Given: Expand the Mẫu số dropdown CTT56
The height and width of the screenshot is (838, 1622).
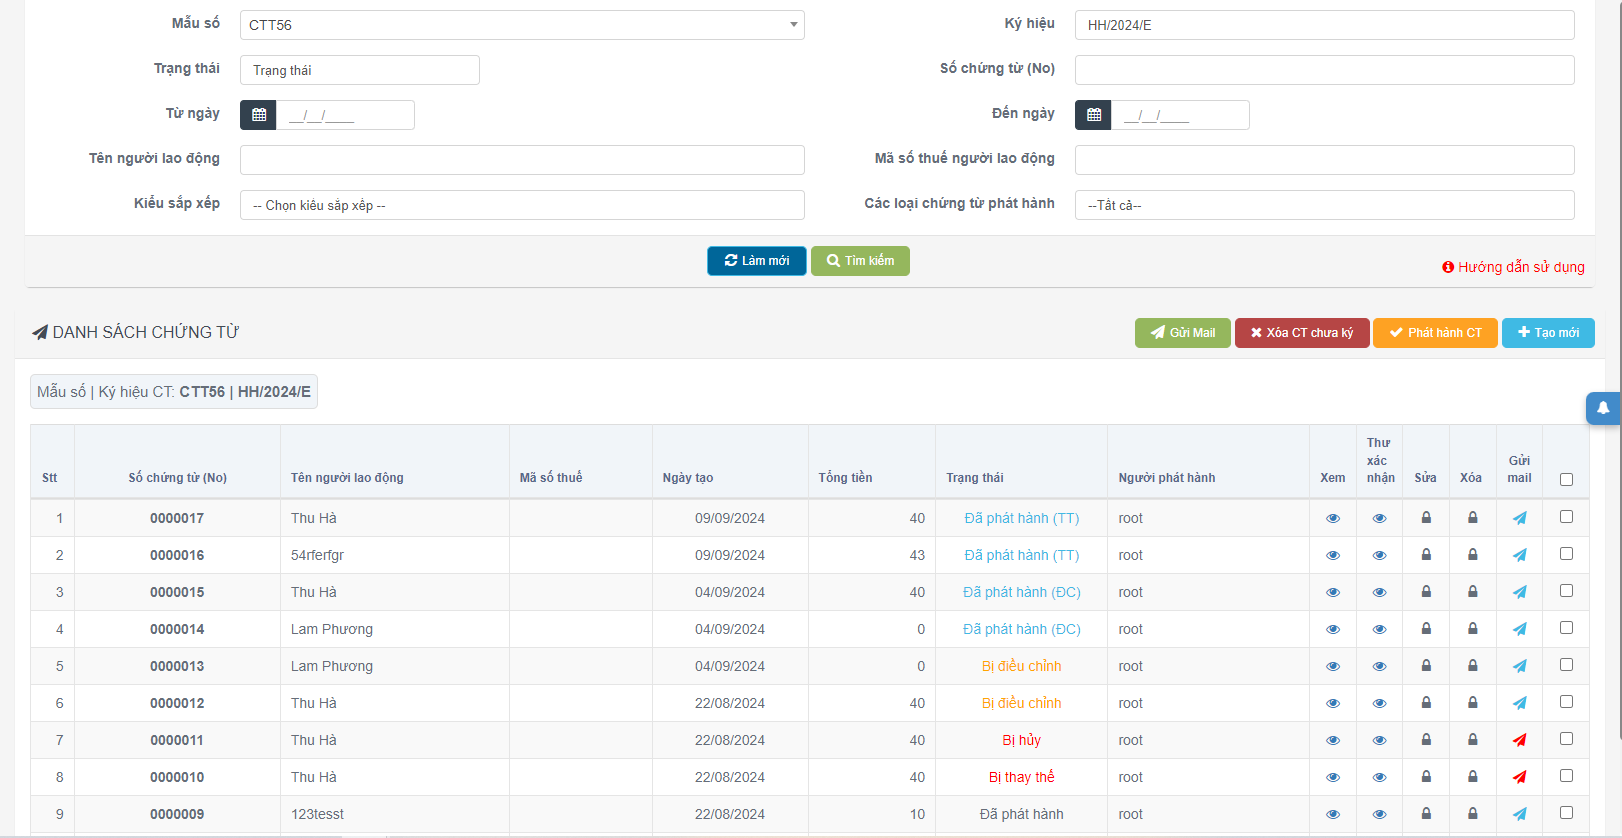Looking at the screenshot, I should click(522, 25).
